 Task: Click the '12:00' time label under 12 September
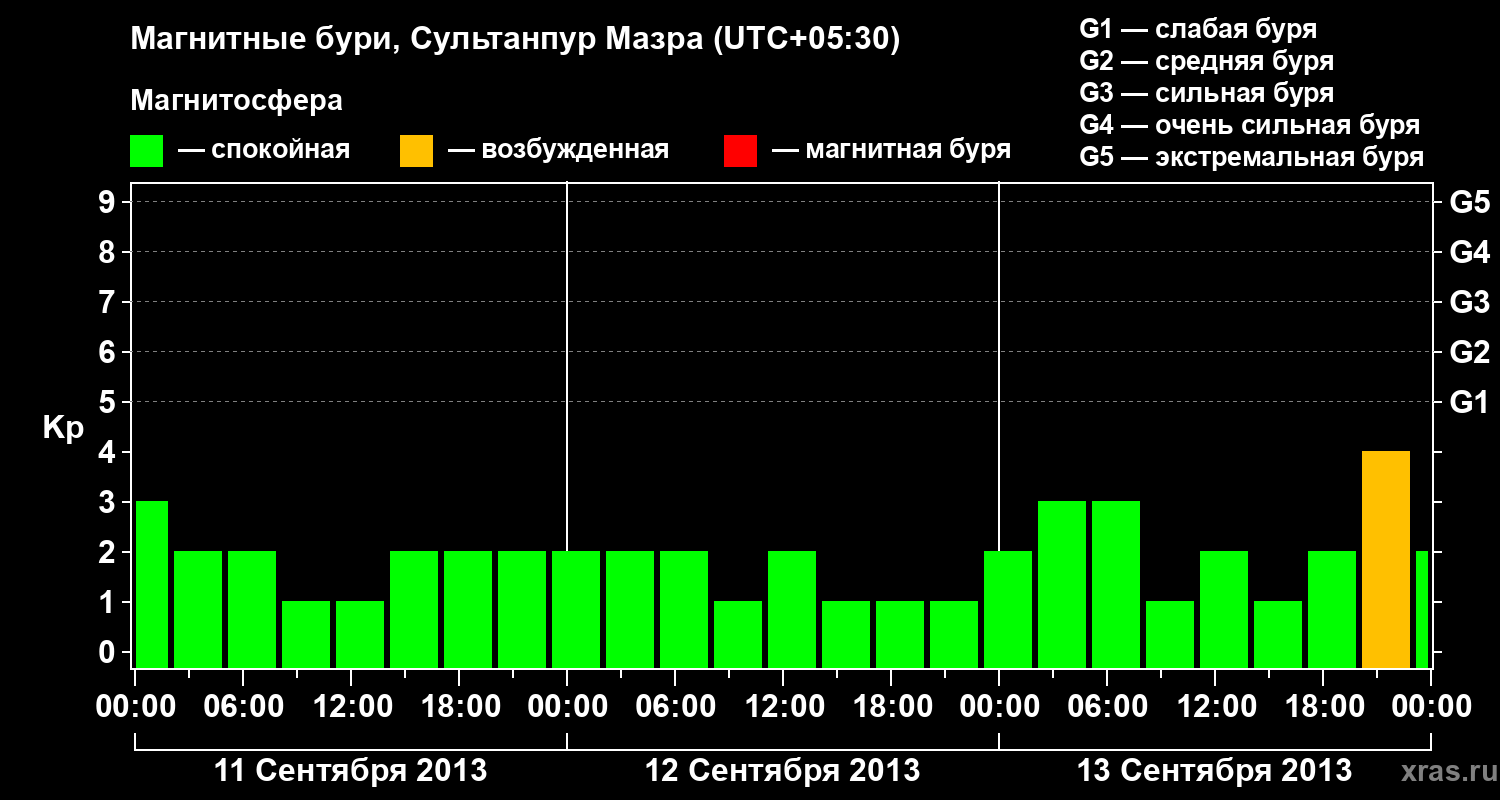tap(783, 707)
